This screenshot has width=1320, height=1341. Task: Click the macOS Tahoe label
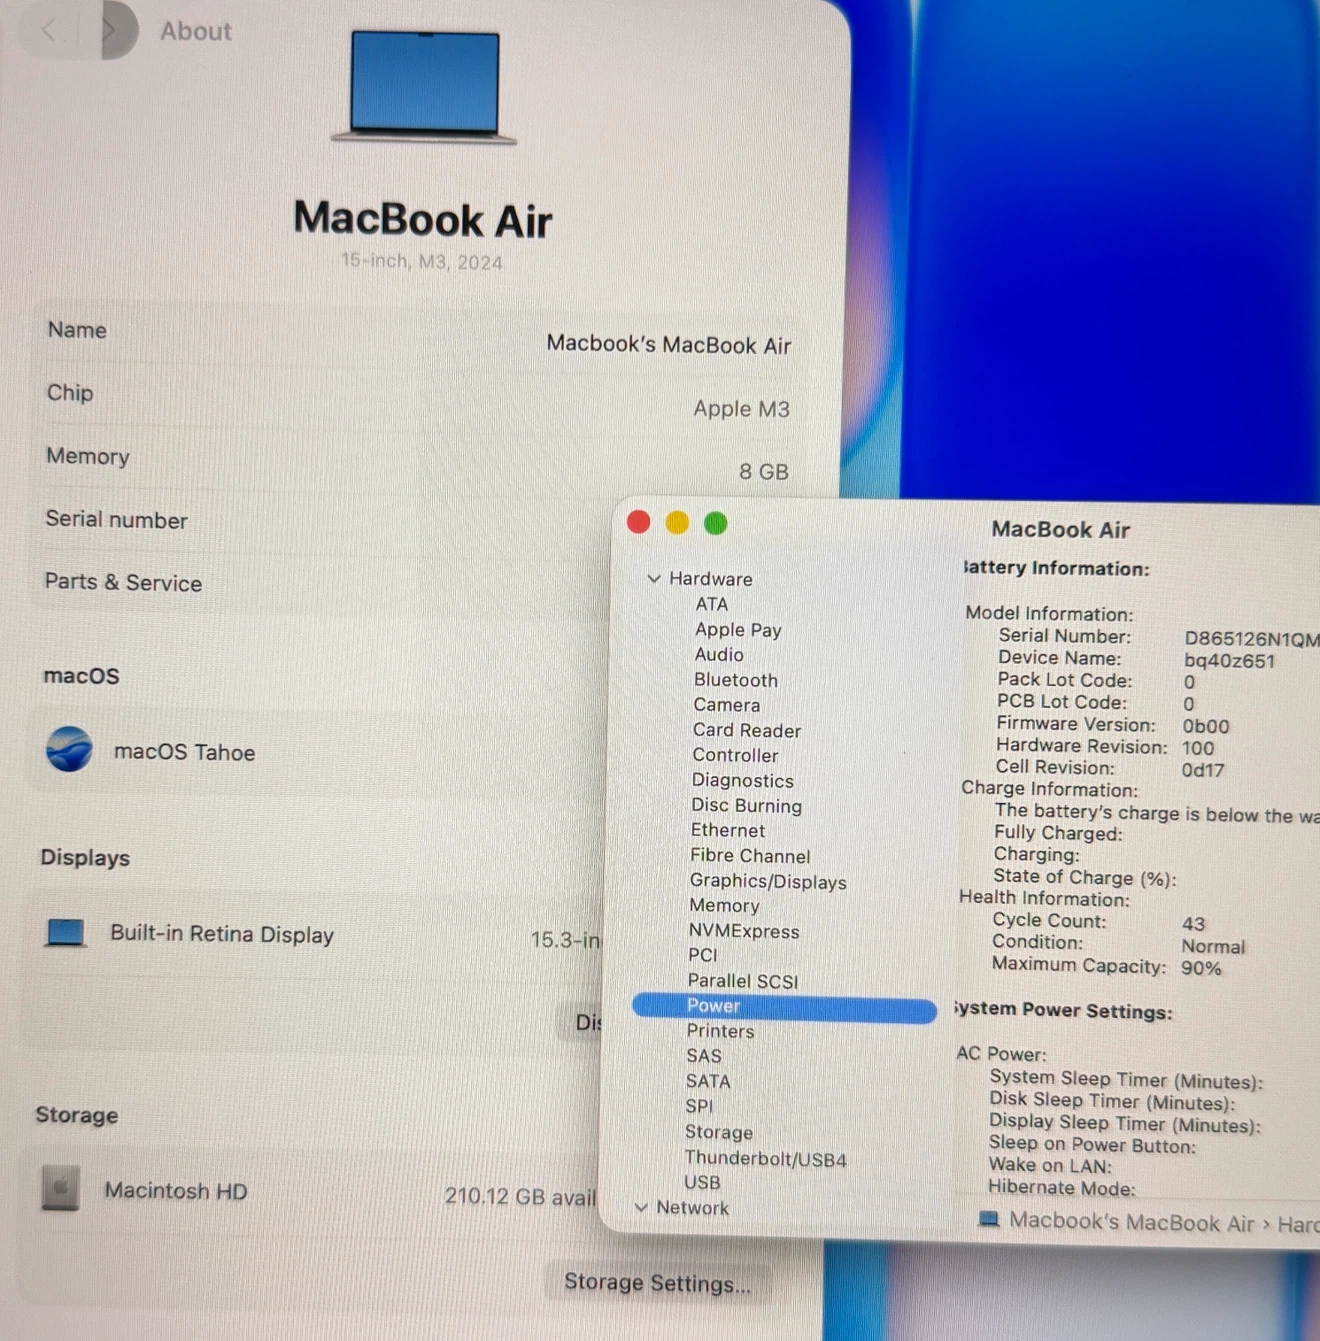click(x=184, y=751)
